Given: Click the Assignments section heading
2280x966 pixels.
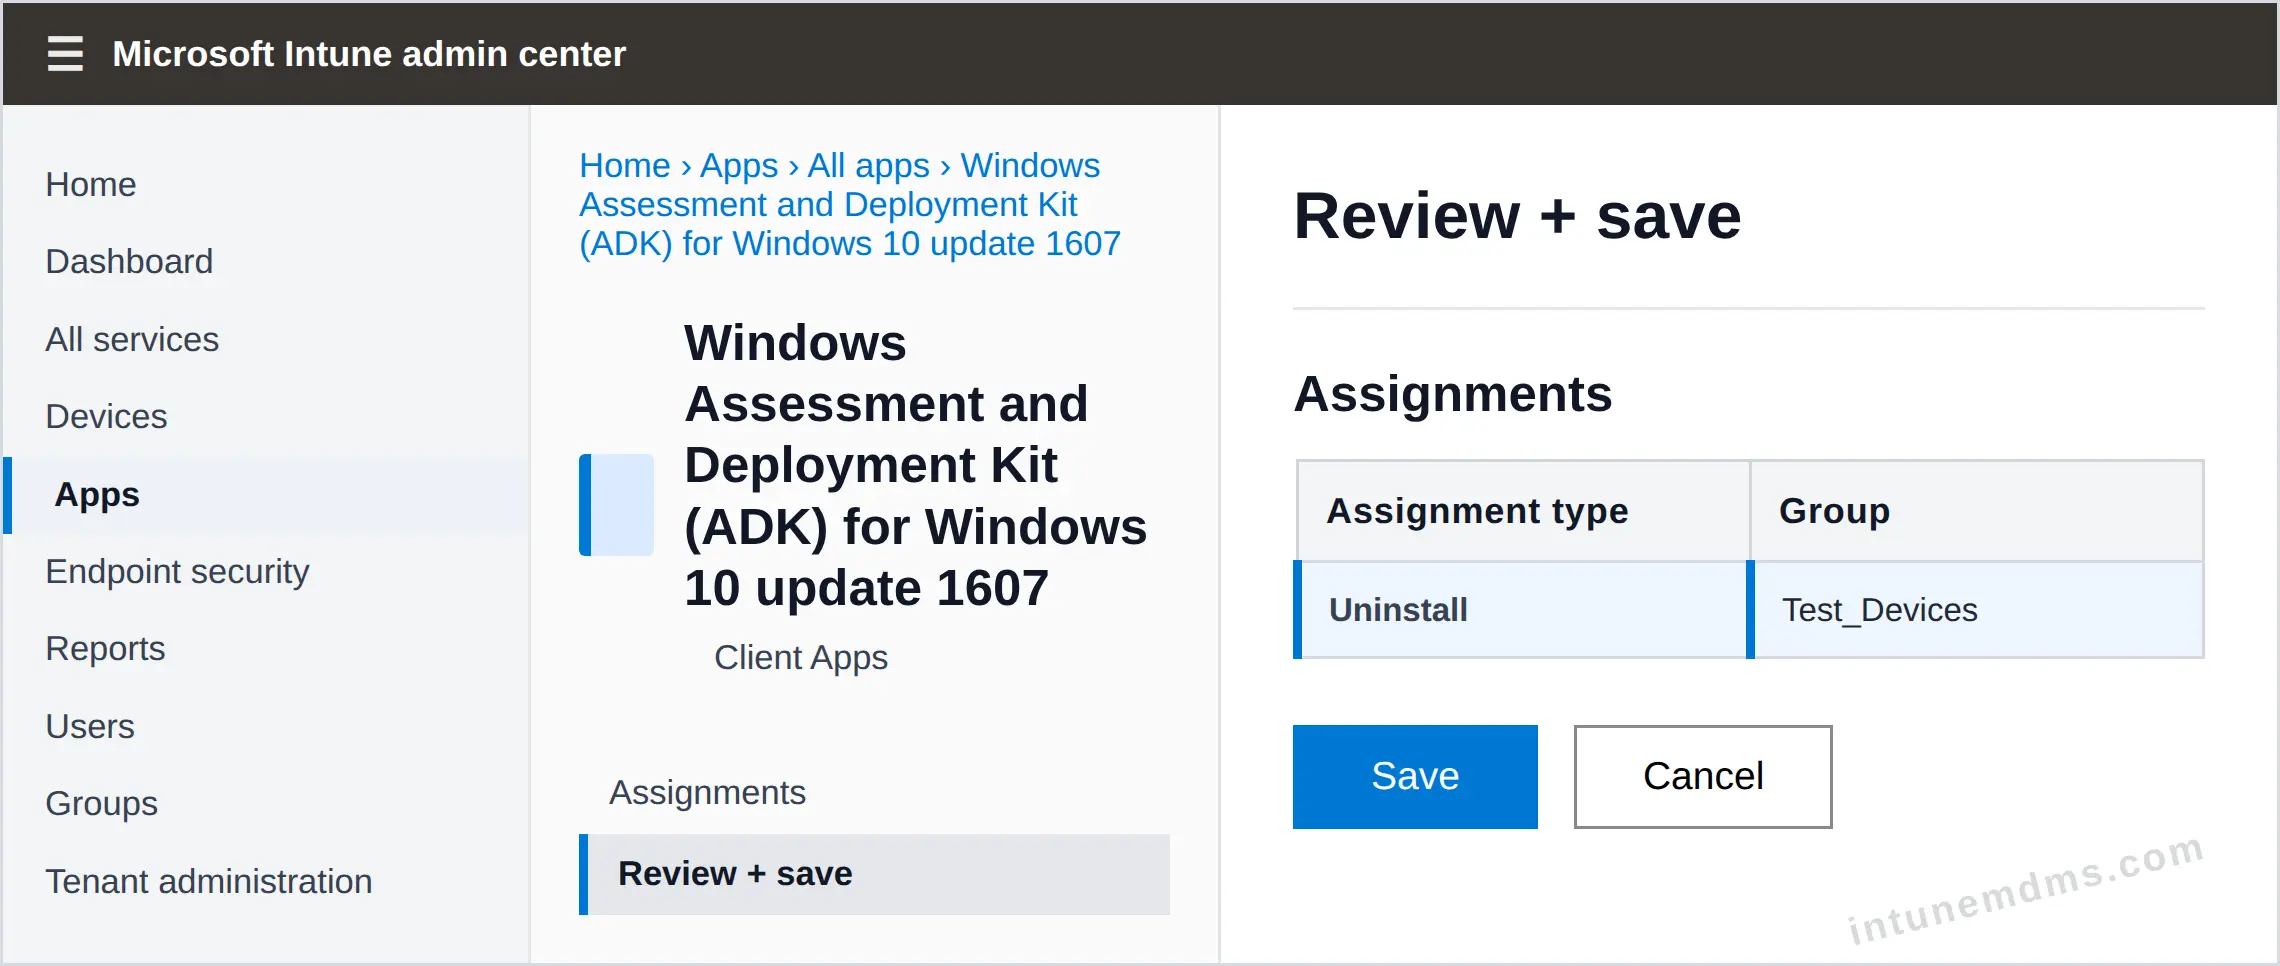Looking at the screenshot, I should click(x=1452, y=394).
